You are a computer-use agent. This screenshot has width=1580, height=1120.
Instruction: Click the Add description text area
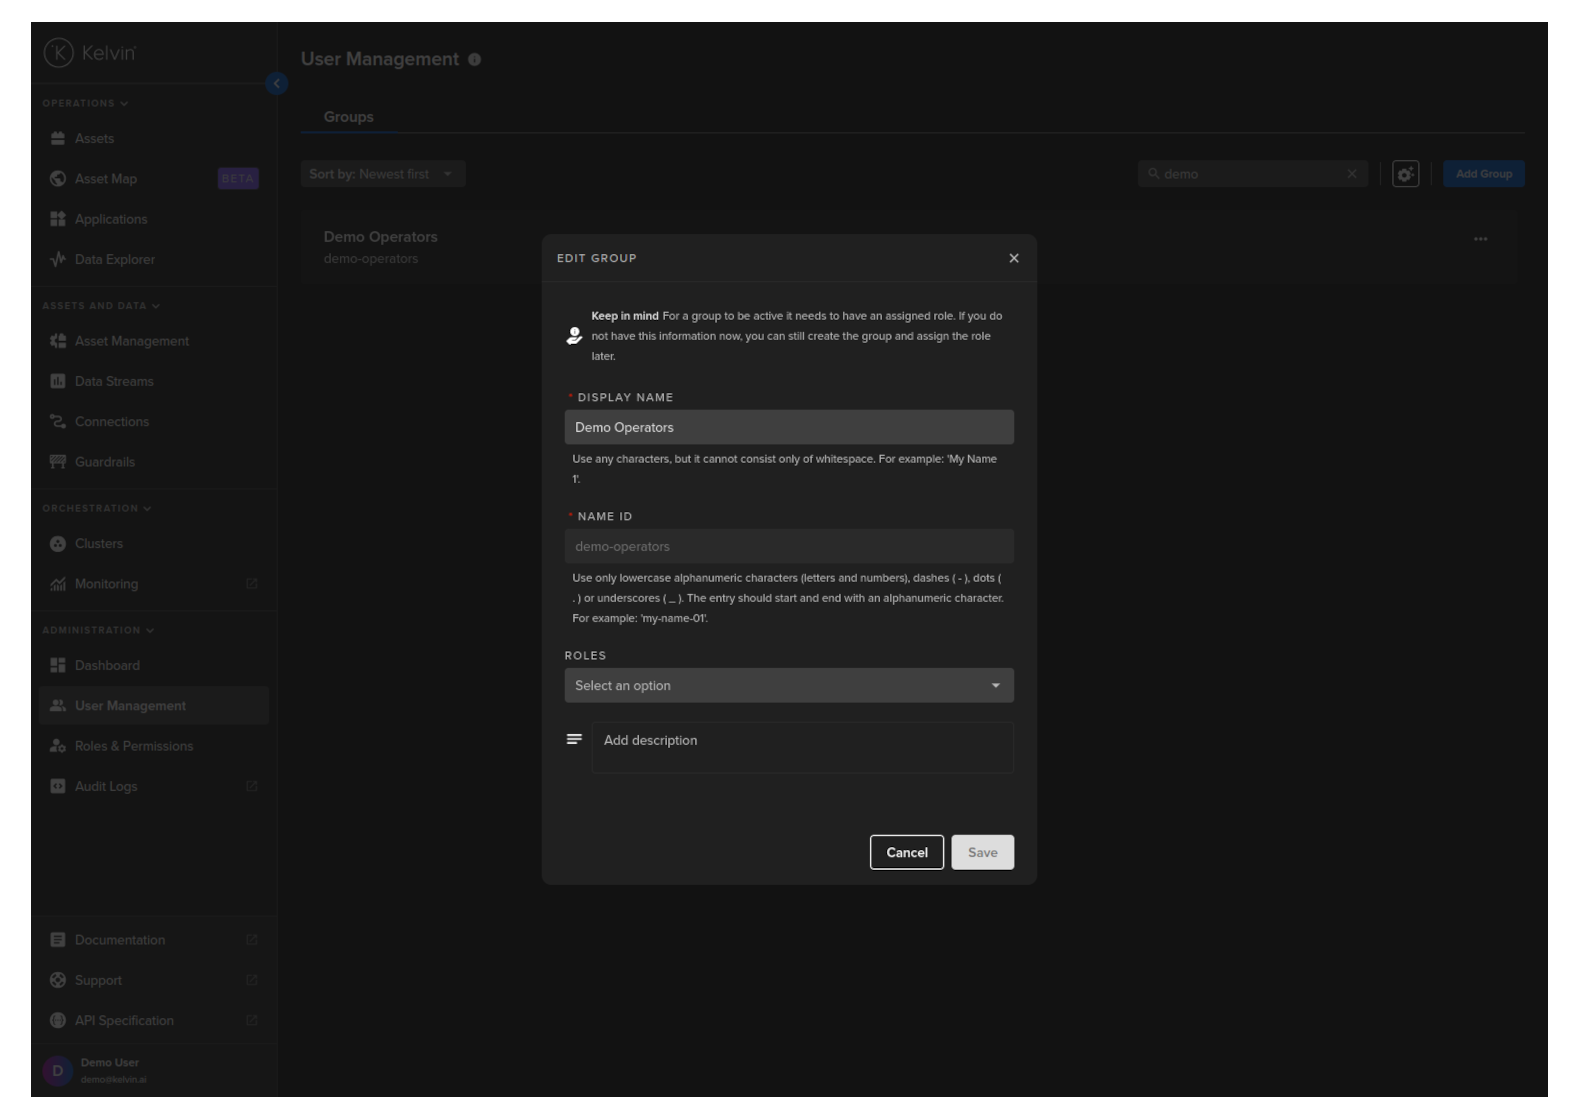tap(802, 747)
